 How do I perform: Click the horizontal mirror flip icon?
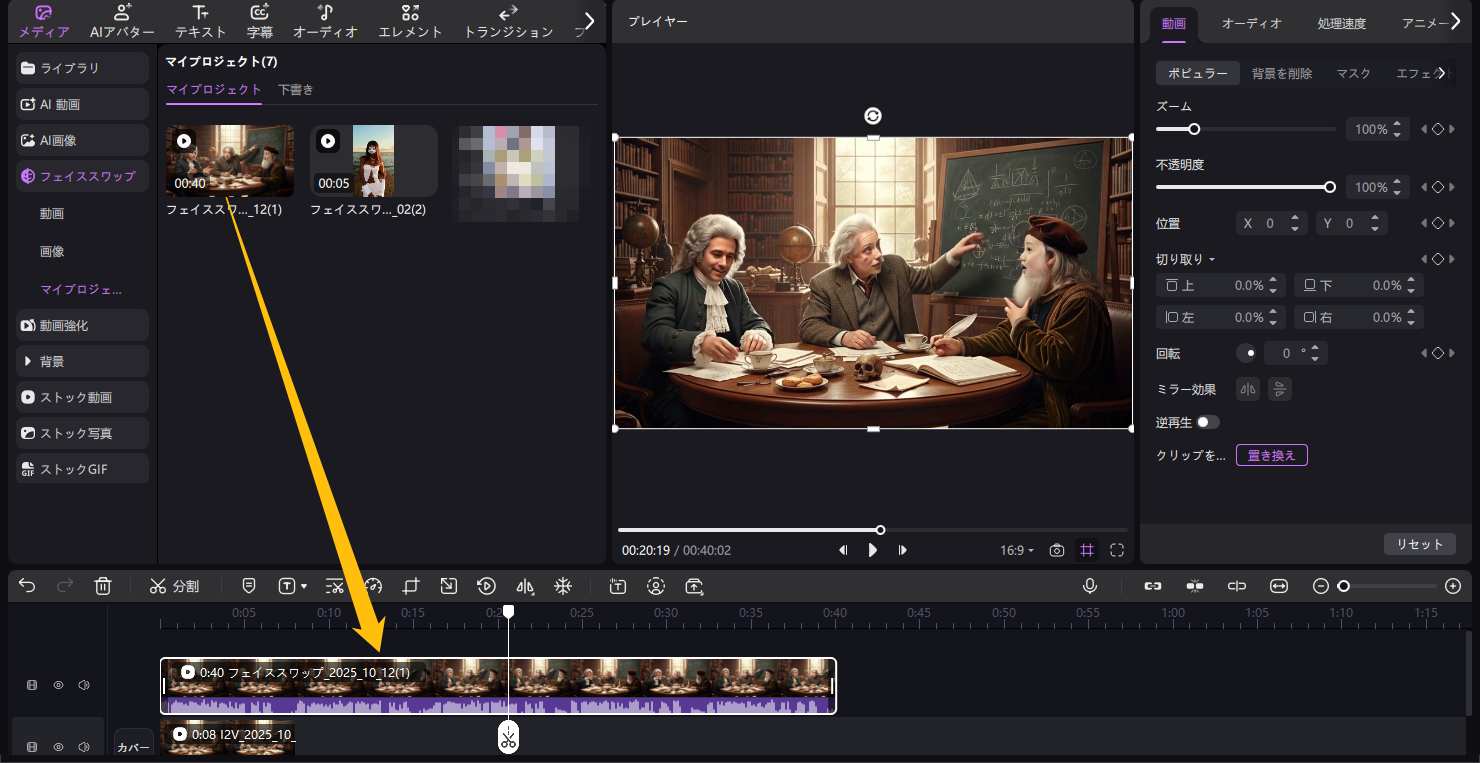coord(1247,388)
